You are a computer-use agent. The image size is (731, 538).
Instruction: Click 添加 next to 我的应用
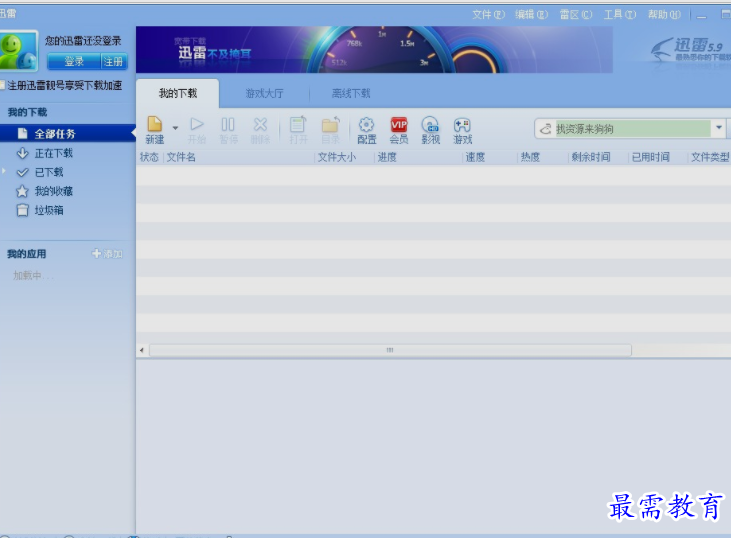pos(107,254)
